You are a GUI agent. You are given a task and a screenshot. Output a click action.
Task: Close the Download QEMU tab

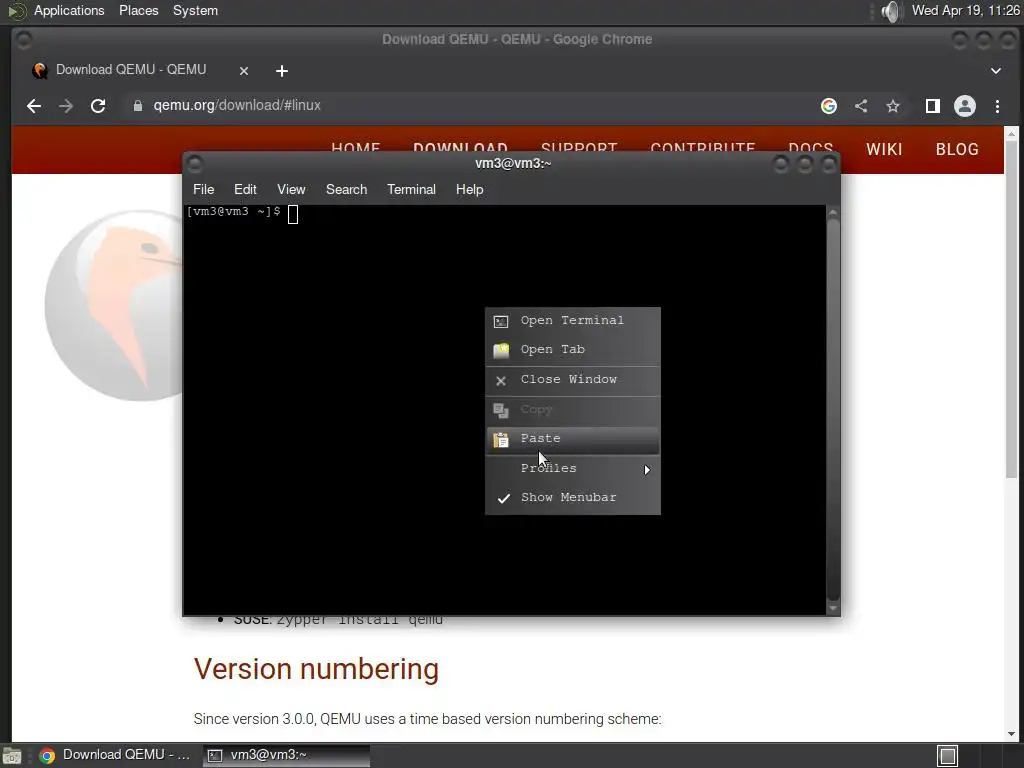tap(244, 71)
